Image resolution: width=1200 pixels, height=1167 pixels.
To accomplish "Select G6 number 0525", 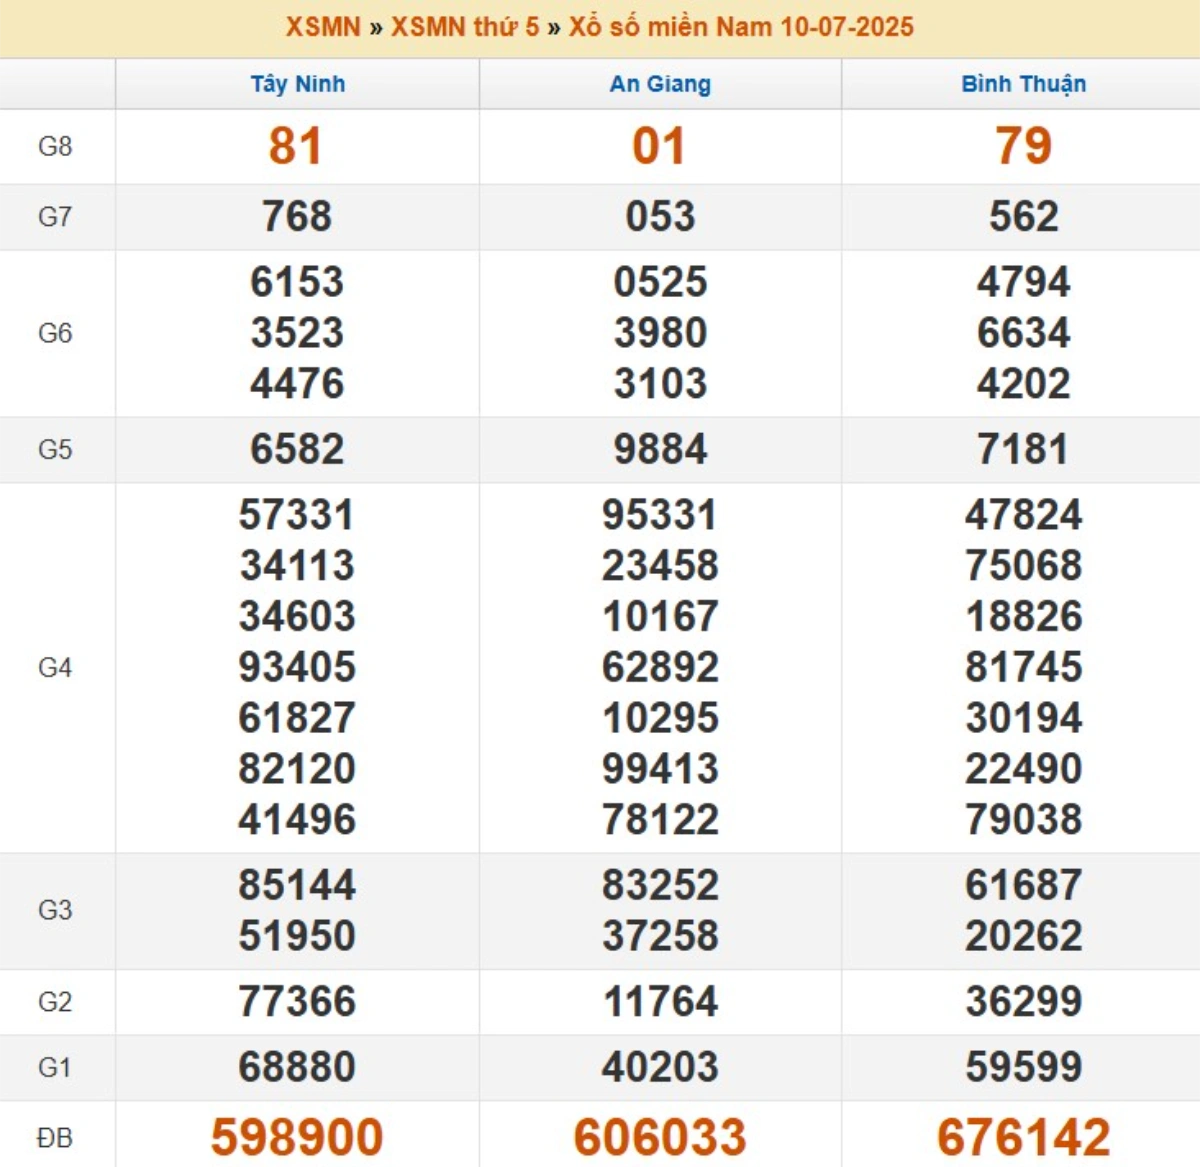I will point(660,282).
